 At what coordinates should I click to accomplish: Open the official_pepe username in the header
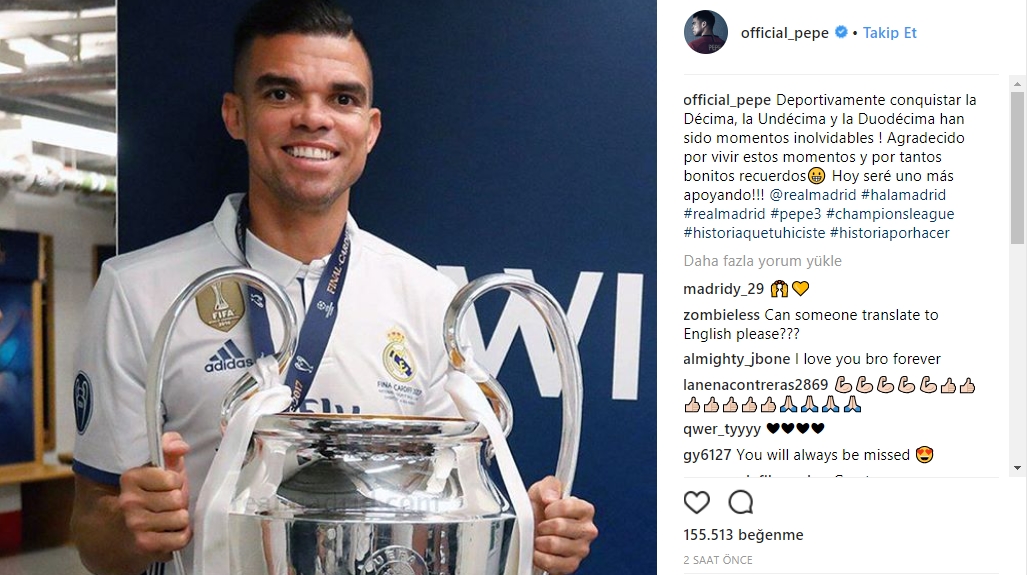coord(785,33)
